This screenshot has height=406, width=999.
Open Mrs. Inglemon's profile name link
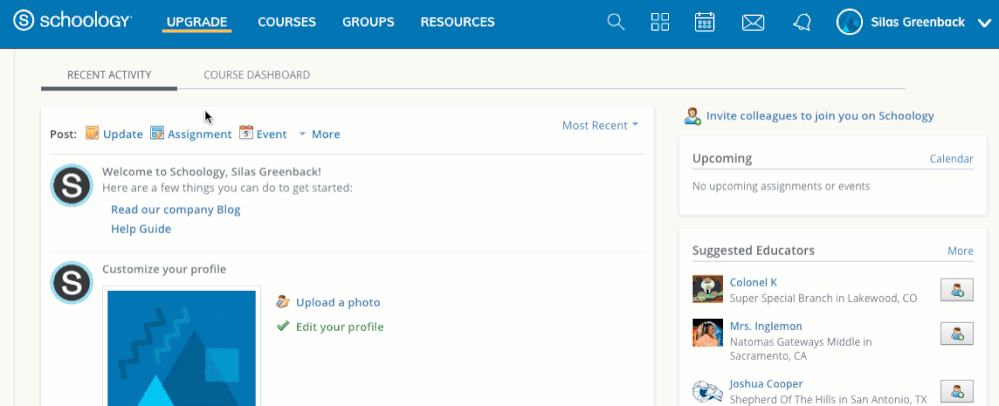pyautogui.click(x=766, y=326)
